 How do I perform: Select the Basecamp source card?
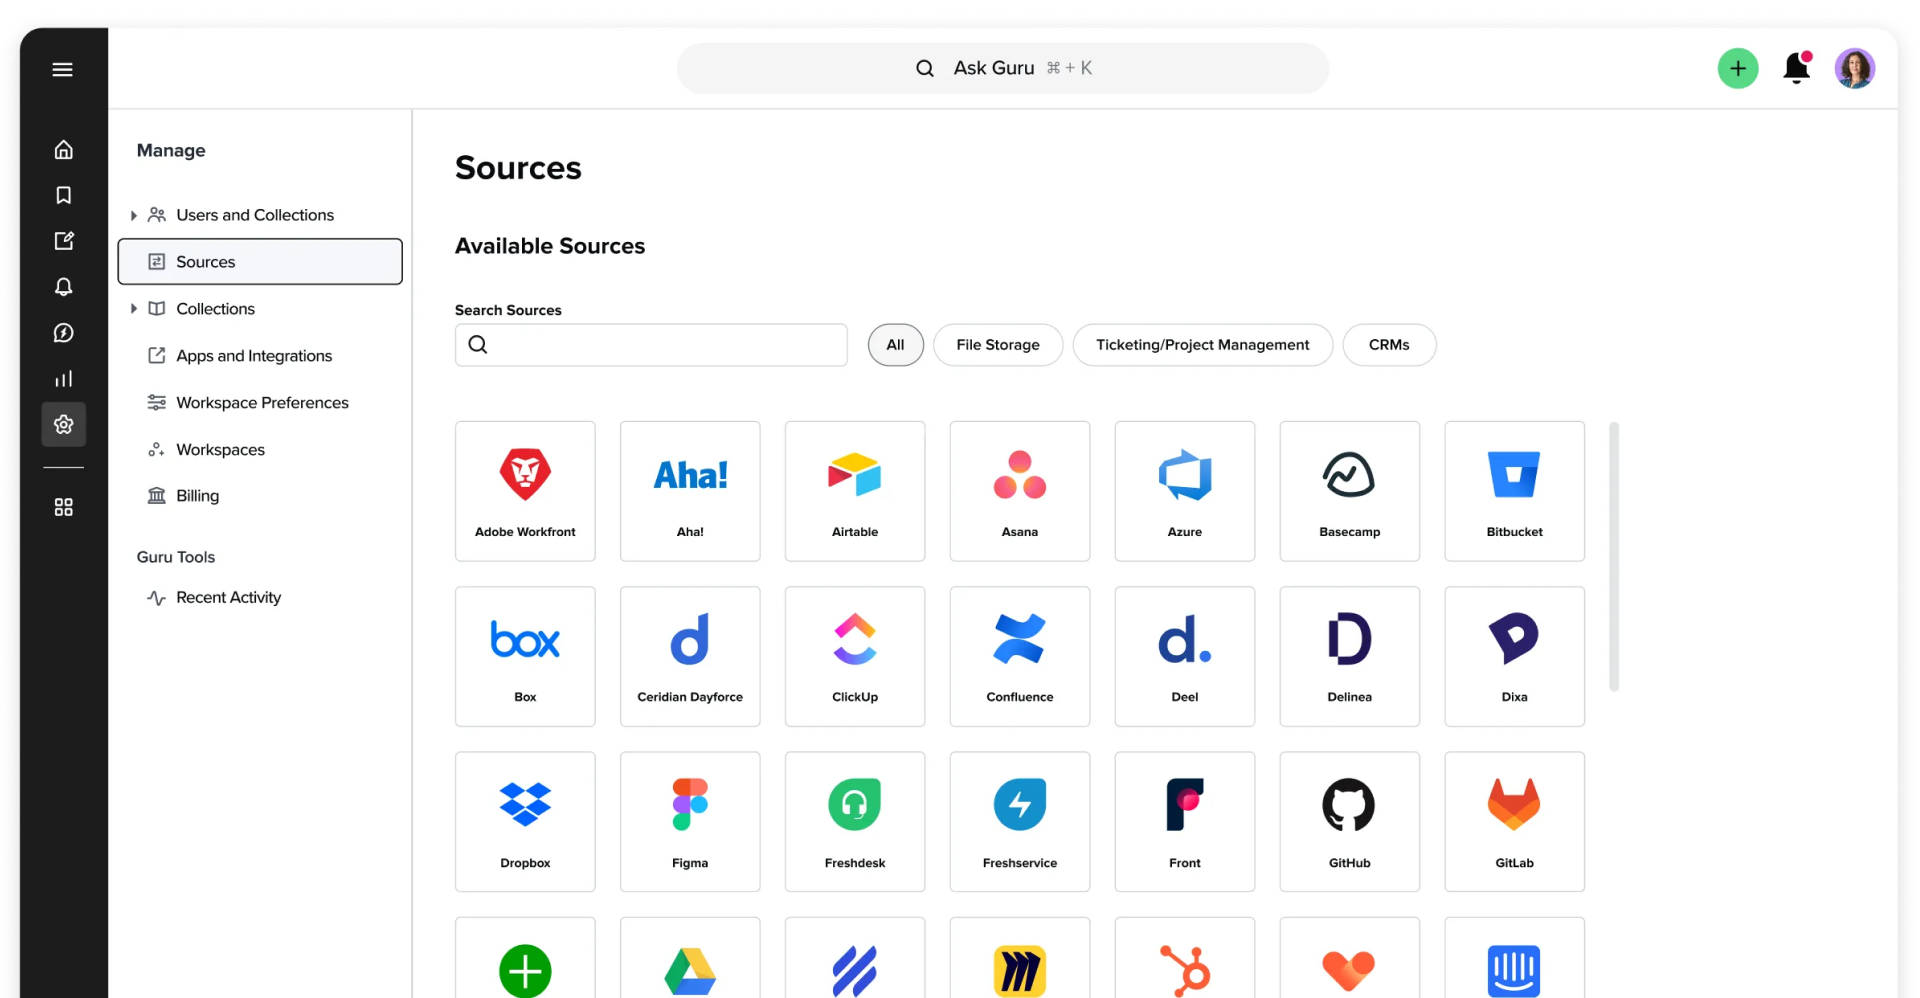pos(1350,491)
